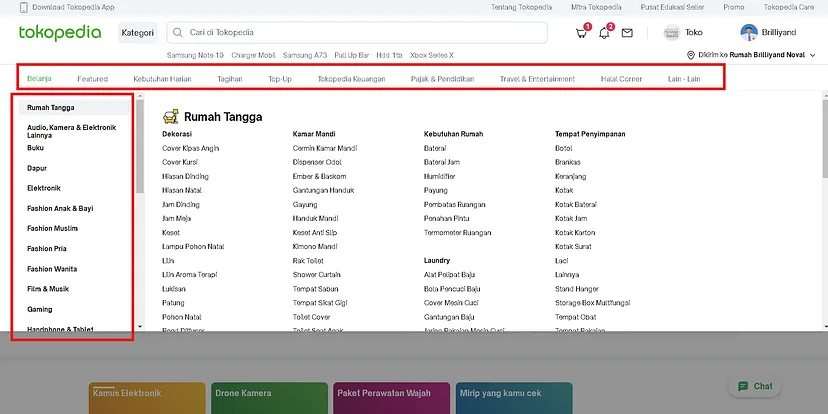This screenshot has height=414, width=828.
Task: Click the Toko shop avatar icon
Action: coord(672,33)
